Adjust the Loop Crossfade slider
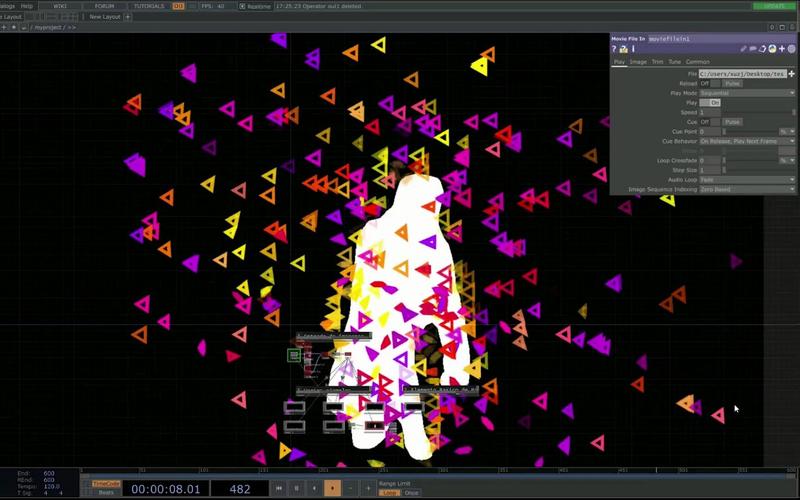Viewport: 800px width, 500px height. coord(750,160)
